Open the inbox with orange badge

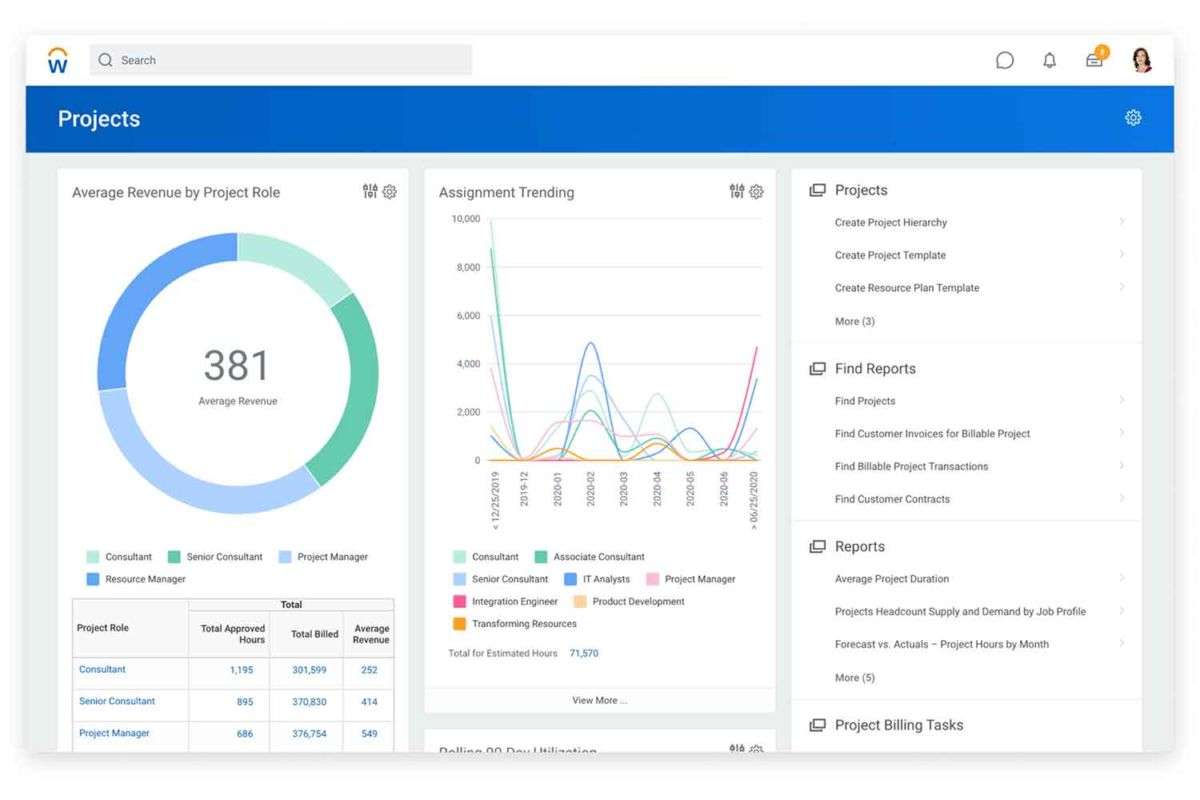coord(1093,61)
